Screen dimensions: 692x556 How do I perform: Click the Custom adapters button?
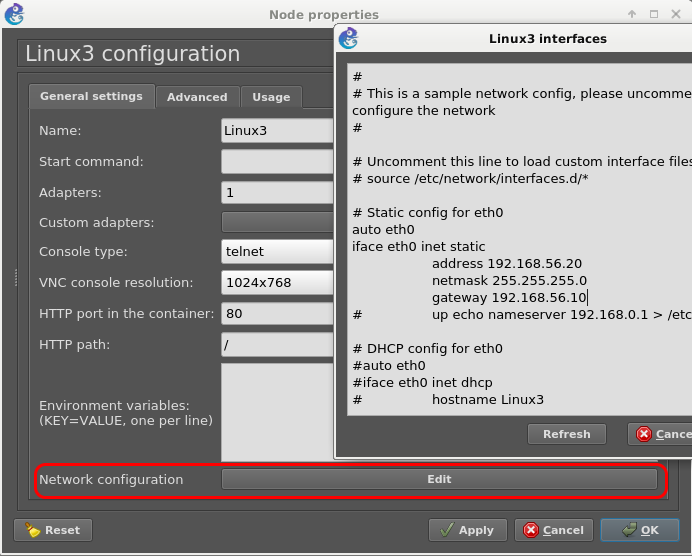click(277, 222)
